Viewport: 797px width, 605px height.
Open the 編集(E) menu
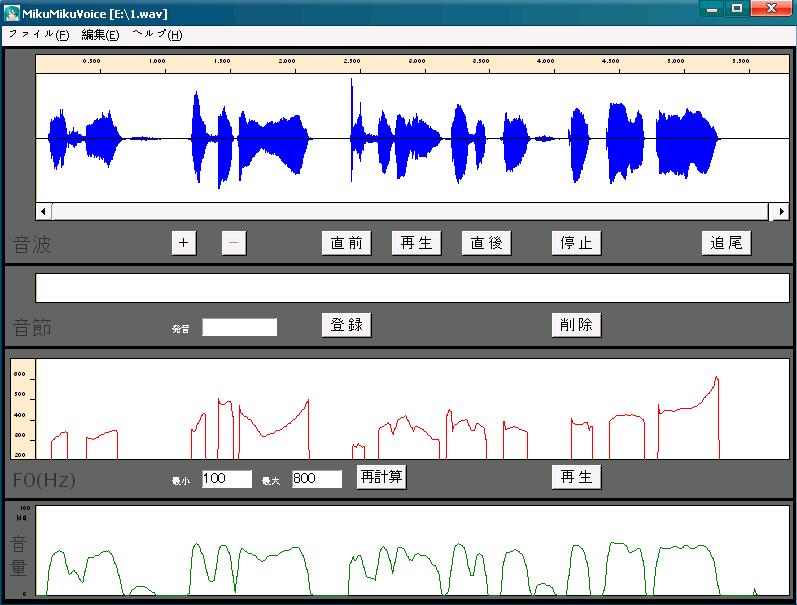(x=100, y=35)
